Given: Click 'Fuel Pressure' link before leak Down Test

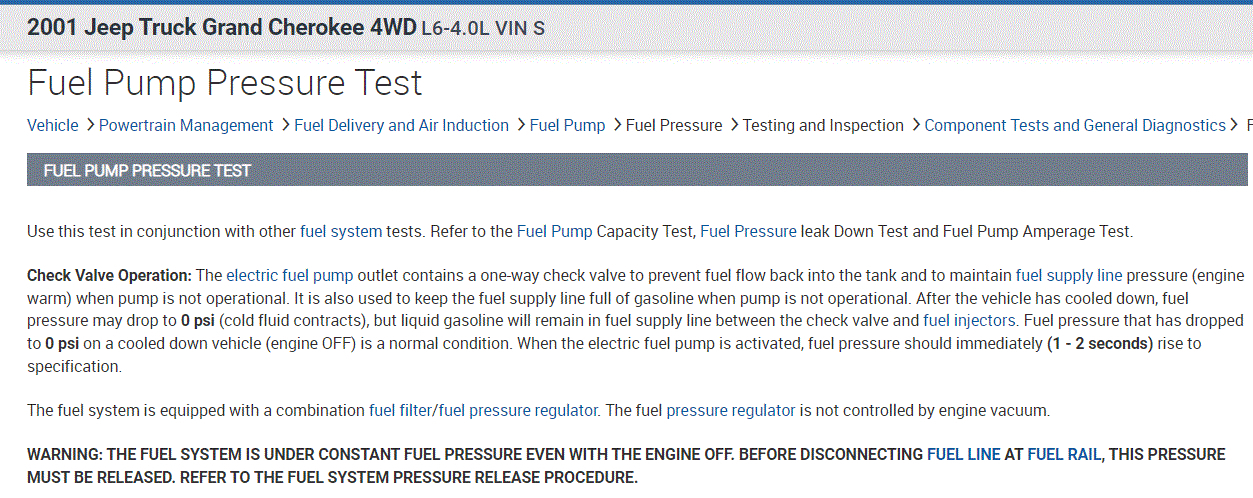Looking at the screenshot, I should (x=748, y=231).
